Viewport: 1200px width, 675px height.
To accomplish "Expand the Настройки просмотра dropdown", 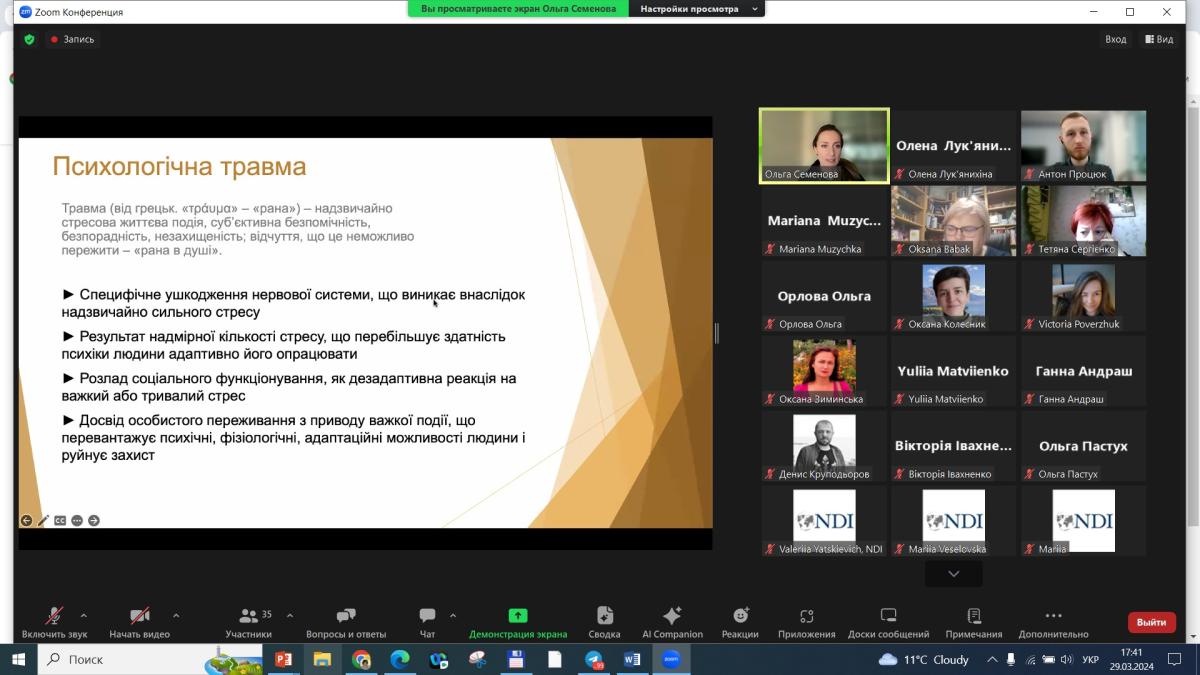I will [x=755, y=9].
